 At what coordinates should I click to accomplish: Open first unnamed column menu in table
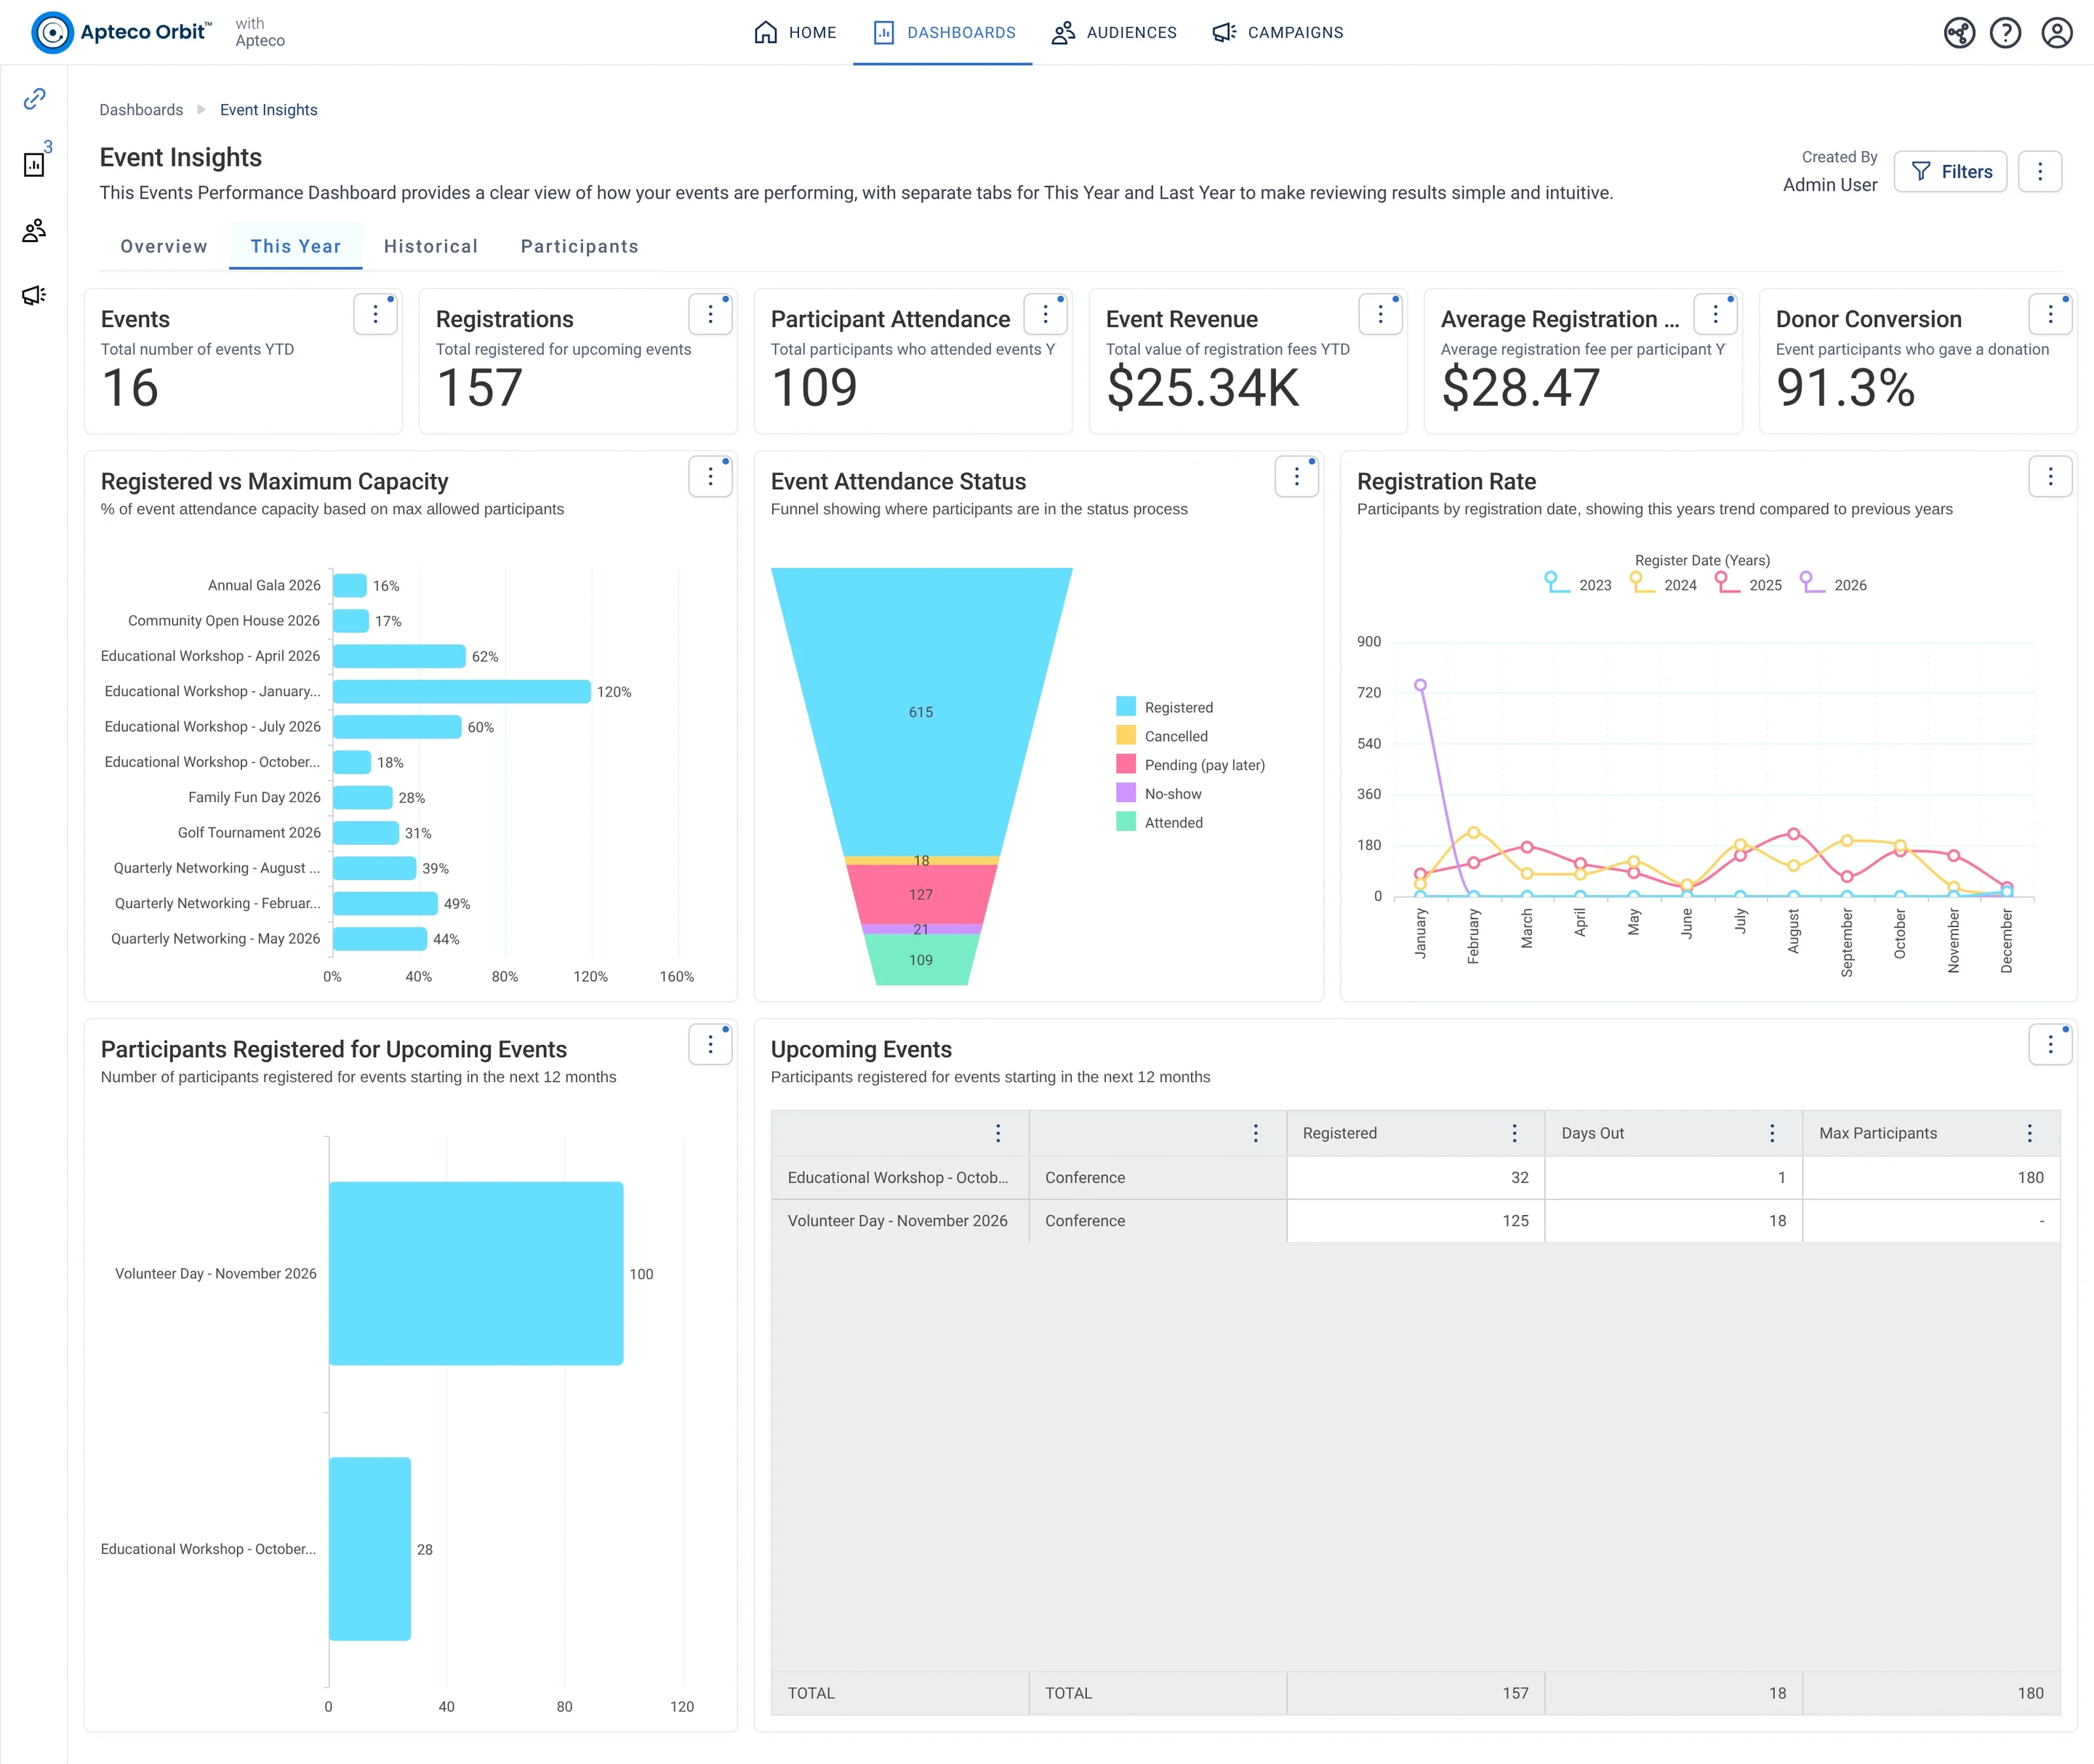pyautogui.click(x=998, y=1133)
